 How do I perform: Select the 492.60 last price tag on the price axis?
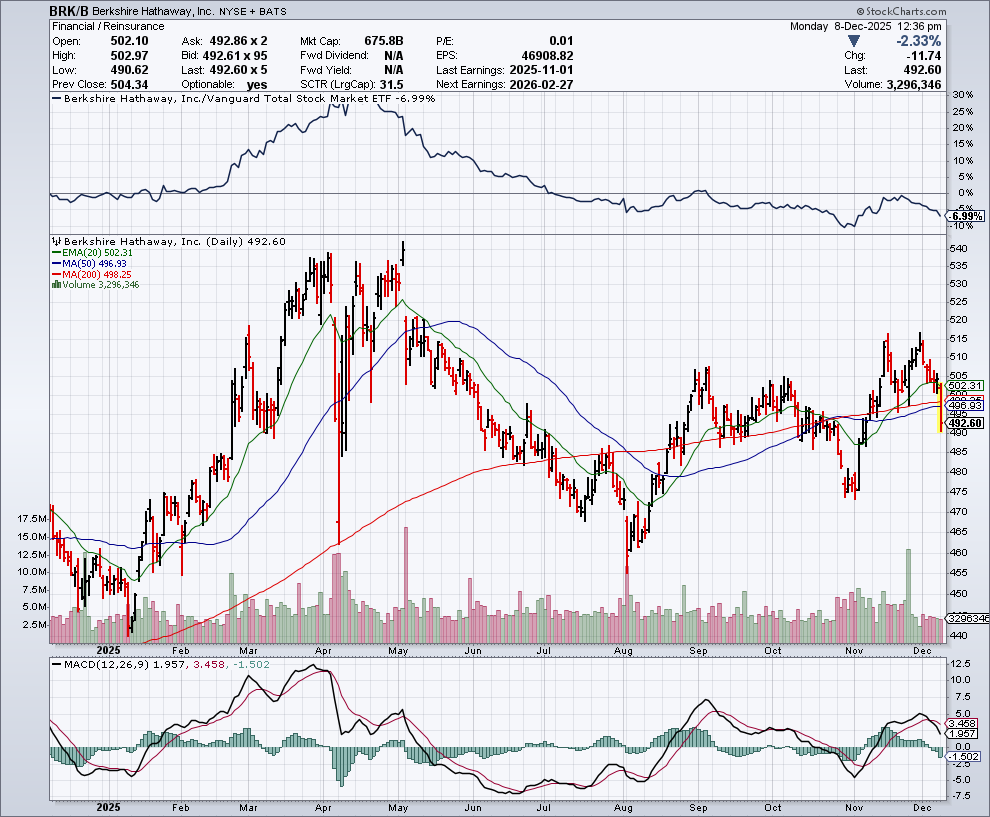point(965,423)
